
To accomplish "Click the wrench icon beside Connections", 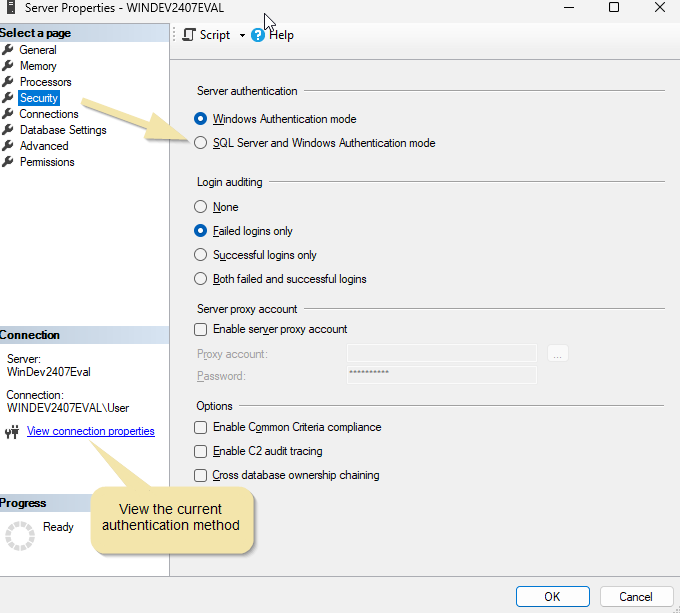I will pyautogui.click(x=7, y=114).
